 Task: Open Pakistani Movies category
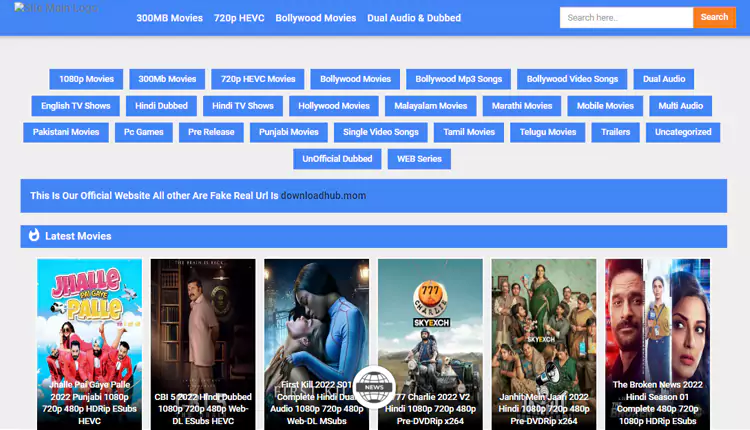(x=66, y=132)
